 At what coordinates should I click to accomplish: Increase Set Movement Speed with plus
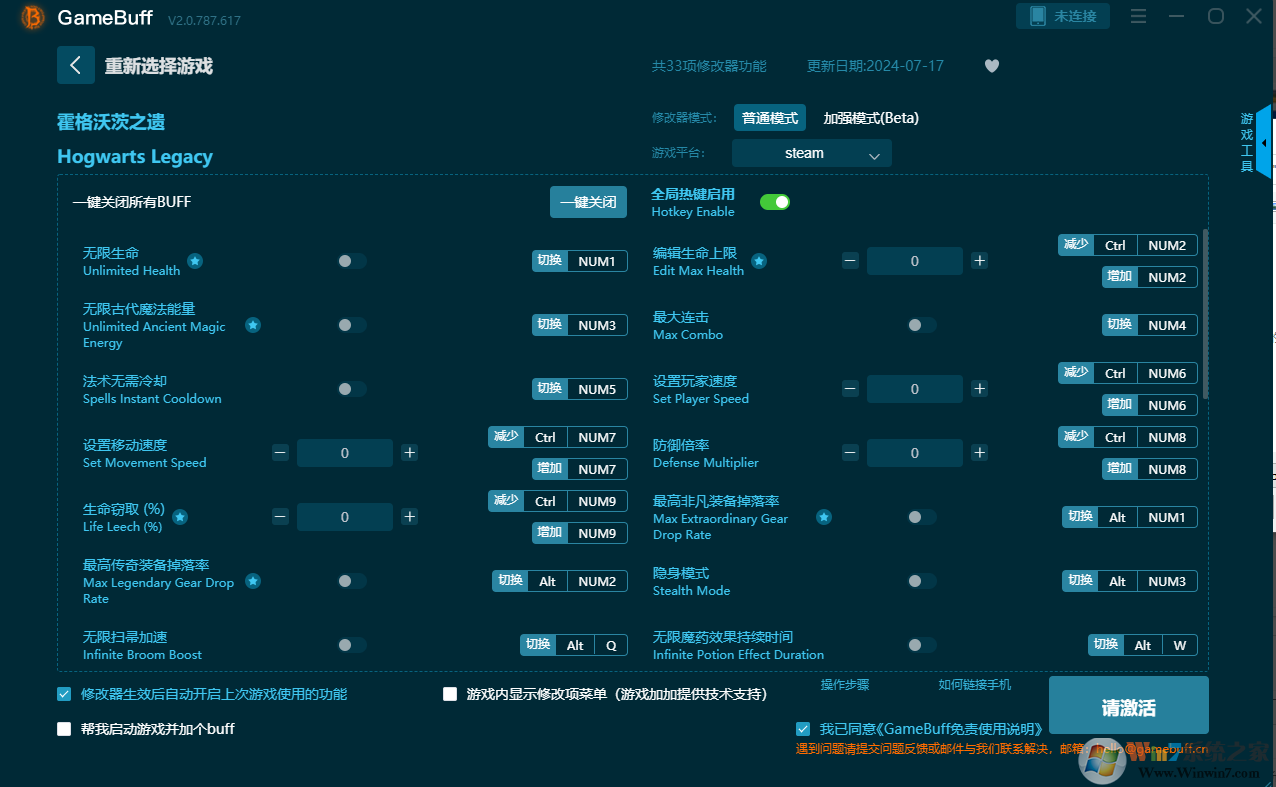pyautogui.click(x=410, y=453)
